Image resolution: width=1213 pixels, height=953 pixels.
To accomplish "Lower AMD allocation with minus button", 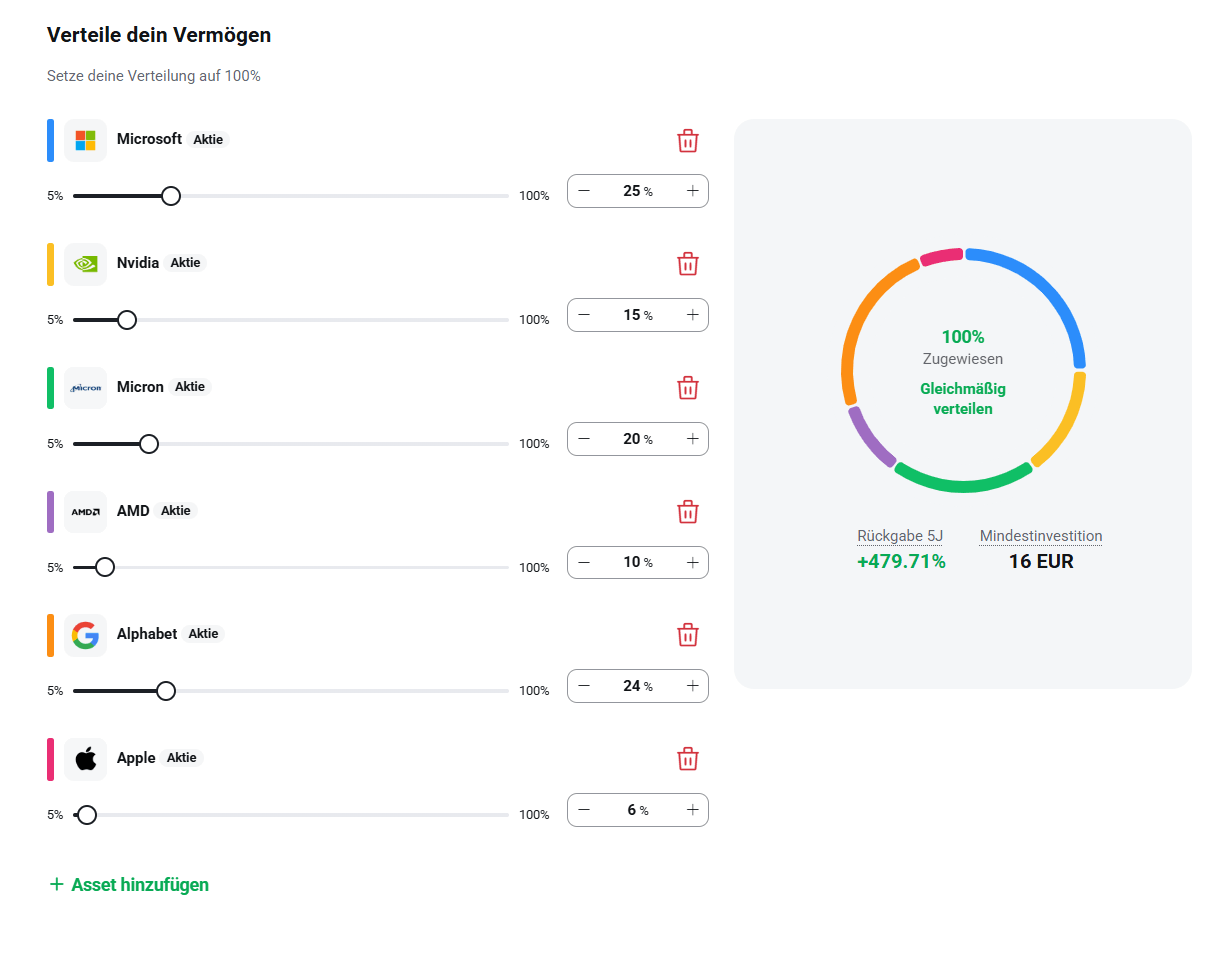I will point(584,562).
